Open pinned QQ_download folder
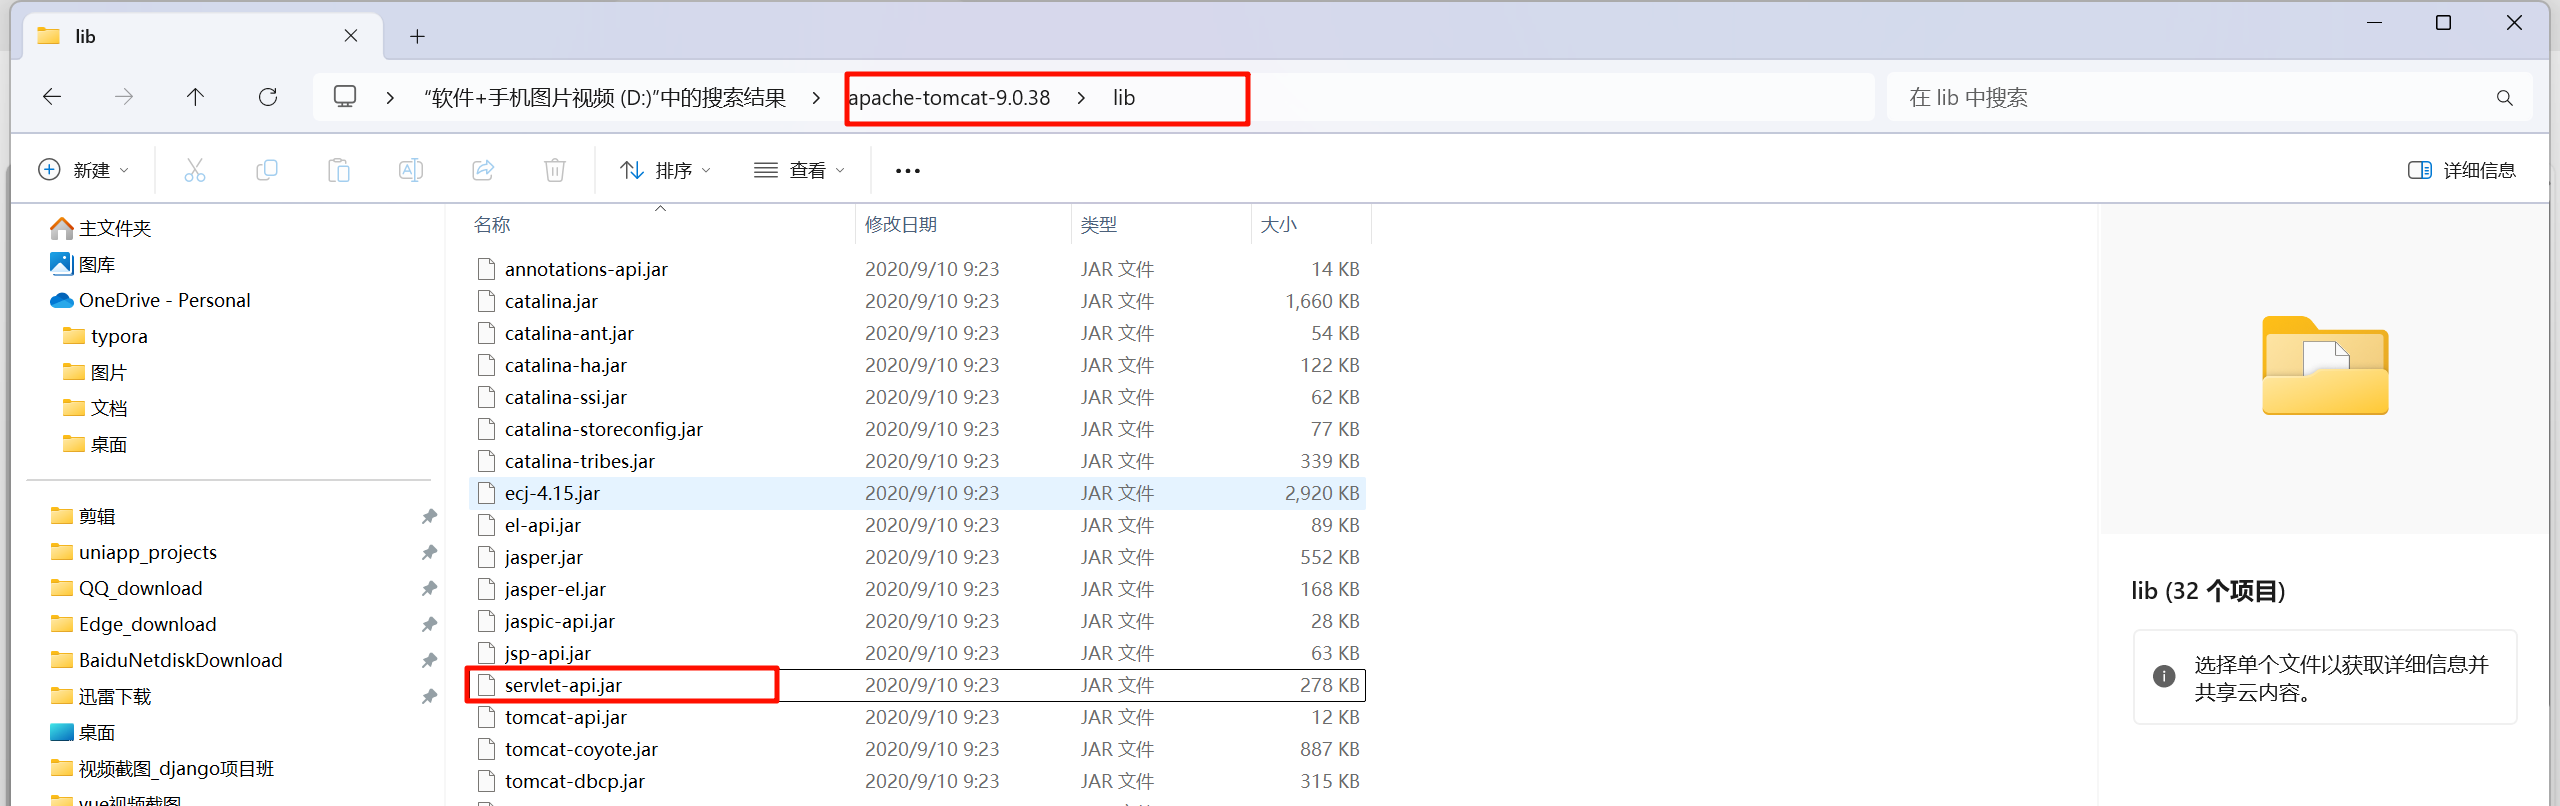The image size is (2560, 806). [x=126, y=589]
